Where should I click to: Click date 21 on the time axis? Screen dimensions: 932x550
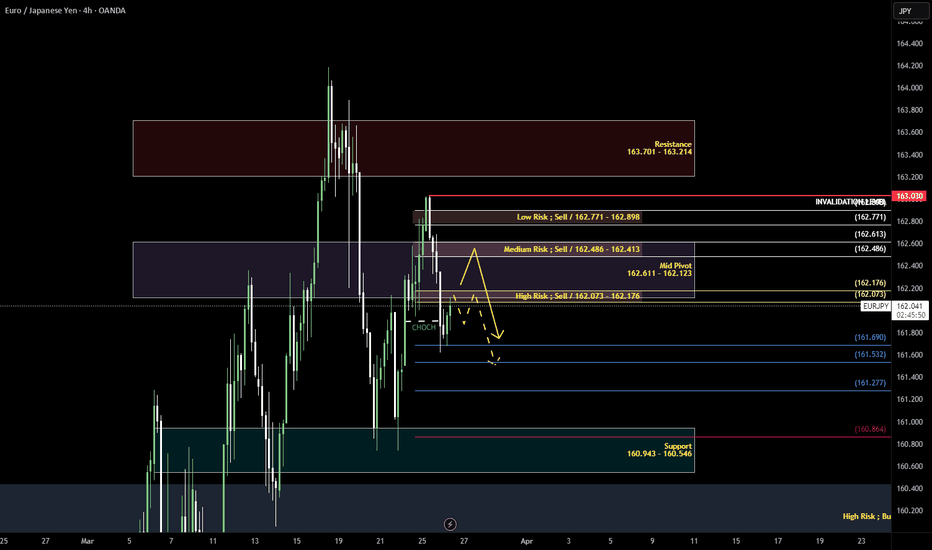pyautogui.click(x=380, y=541)
